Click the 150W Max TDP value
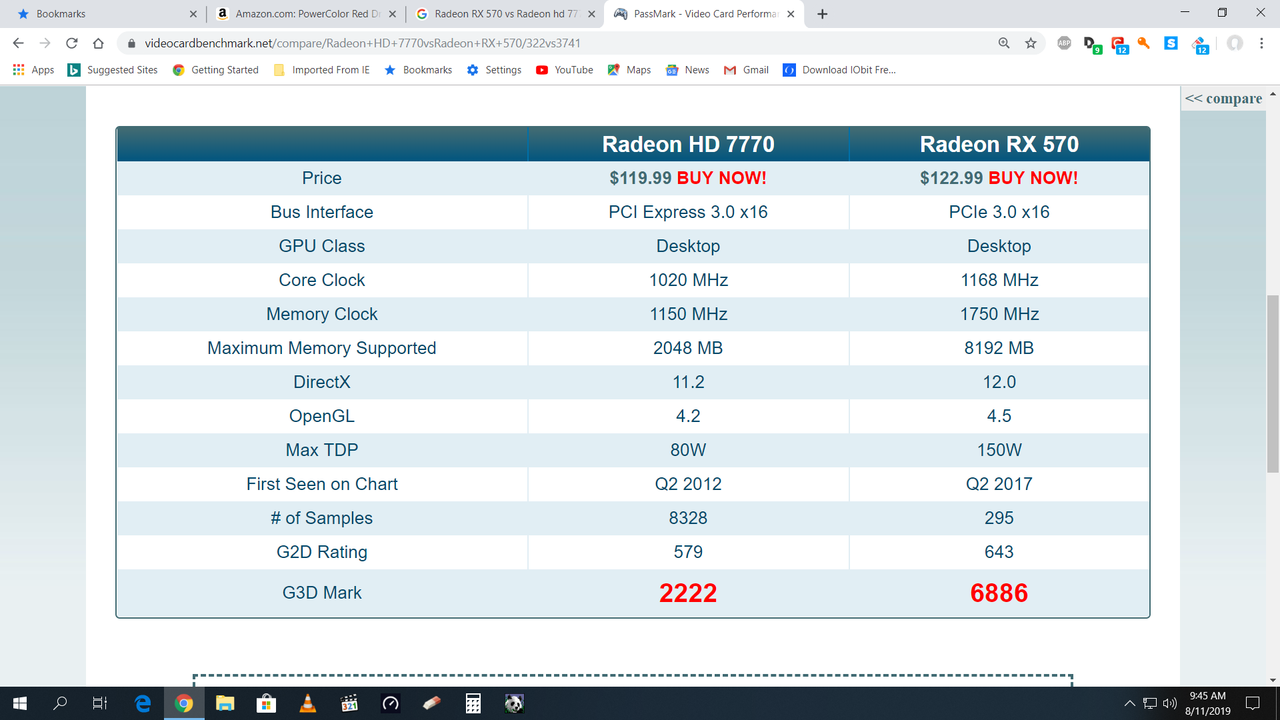 tap(999, 450)
